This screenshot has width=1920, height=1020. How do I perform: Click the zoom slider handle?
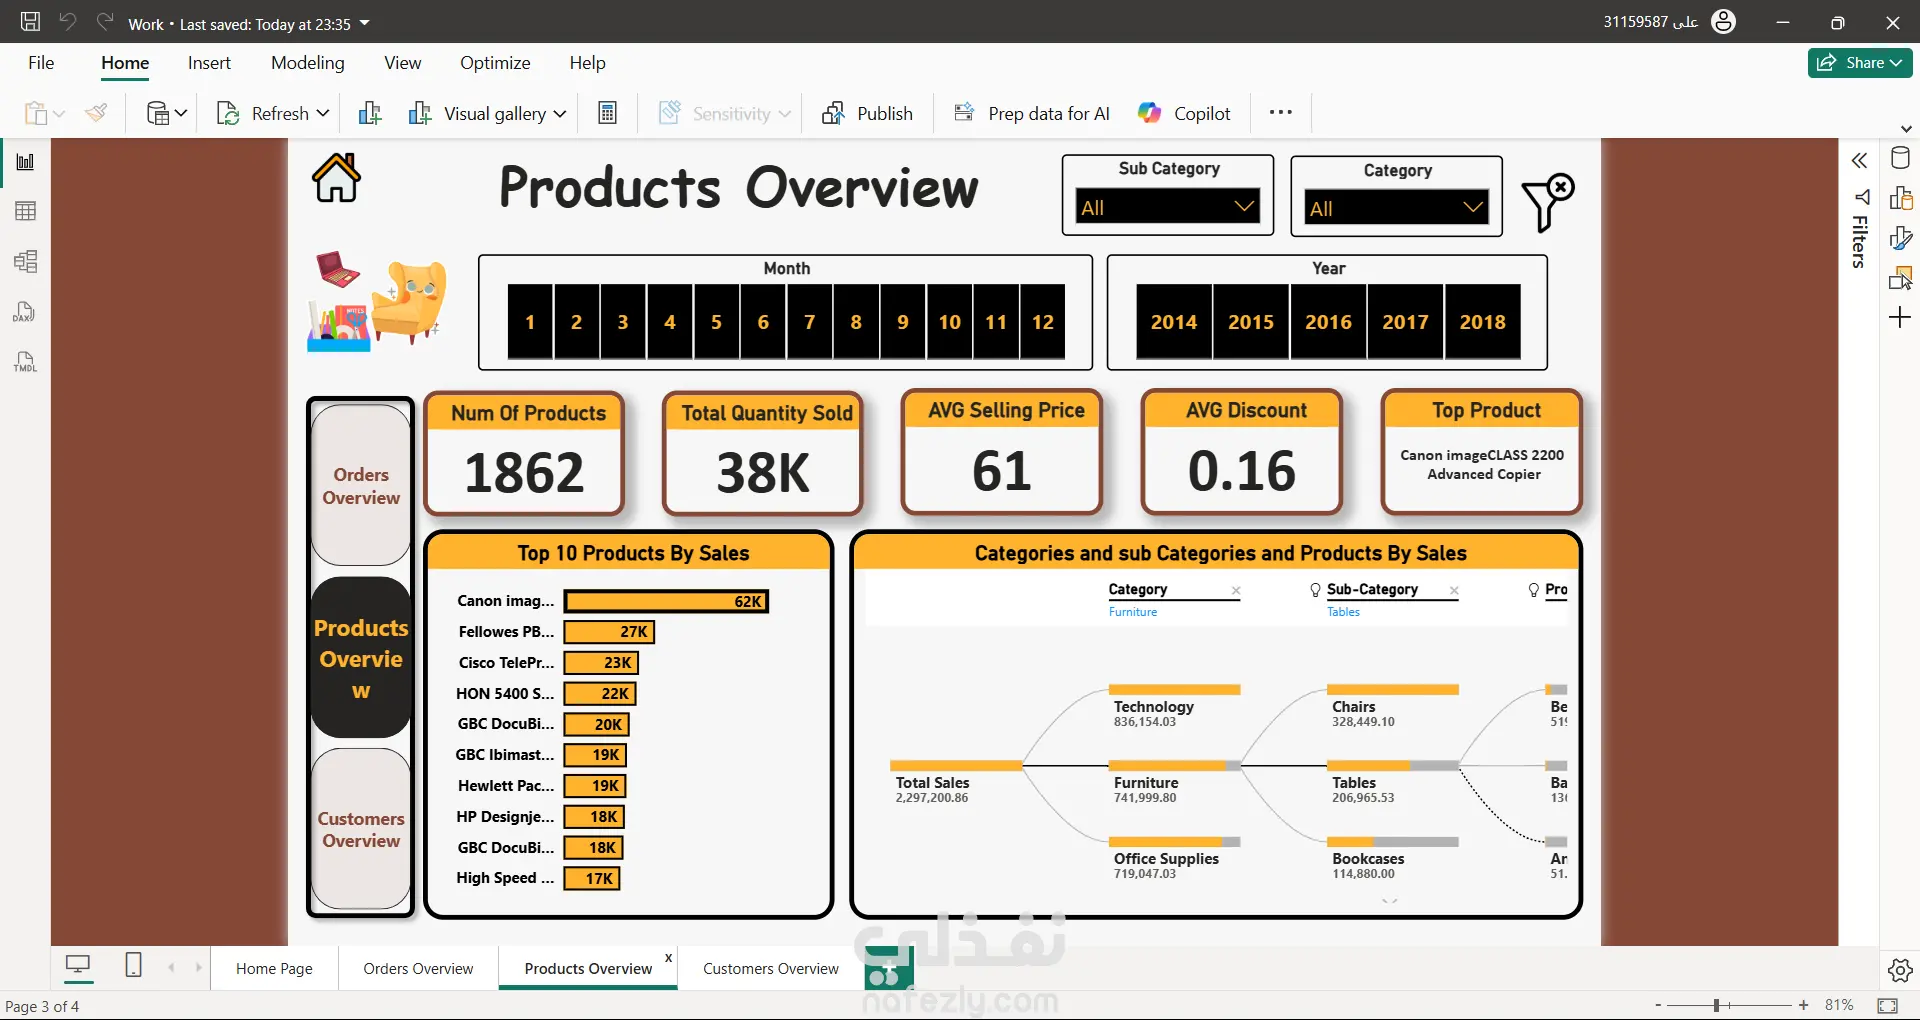click(1716, 1005)
